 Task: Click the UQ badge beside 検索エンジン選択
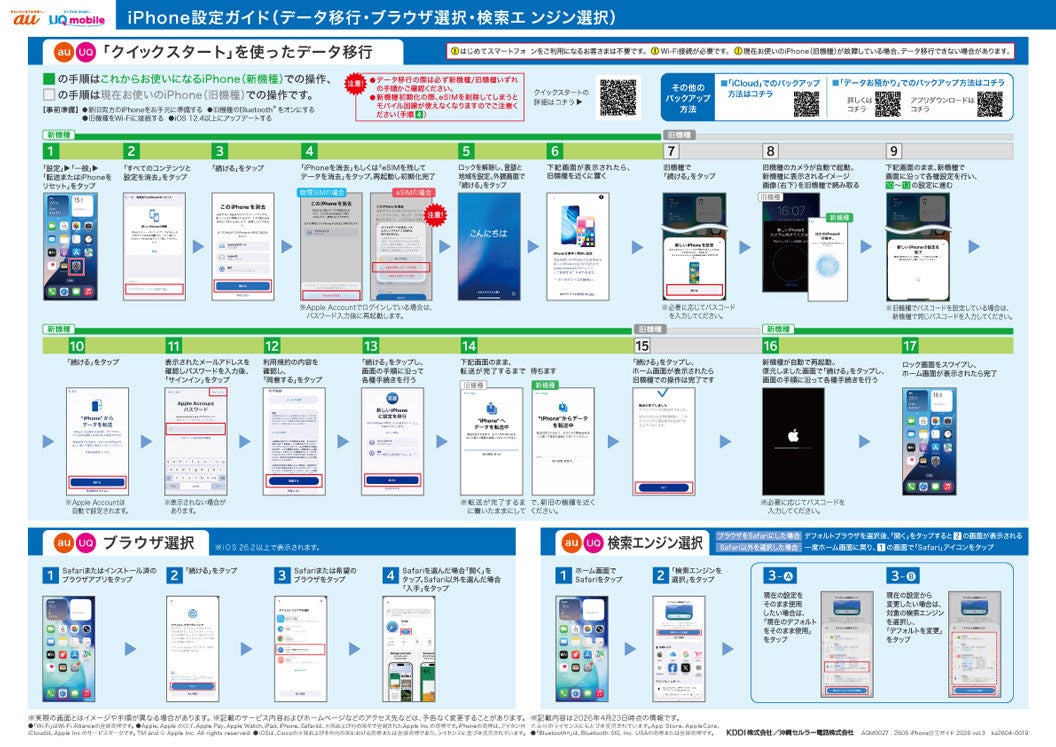pyautogui.click(x=593, y=542)
